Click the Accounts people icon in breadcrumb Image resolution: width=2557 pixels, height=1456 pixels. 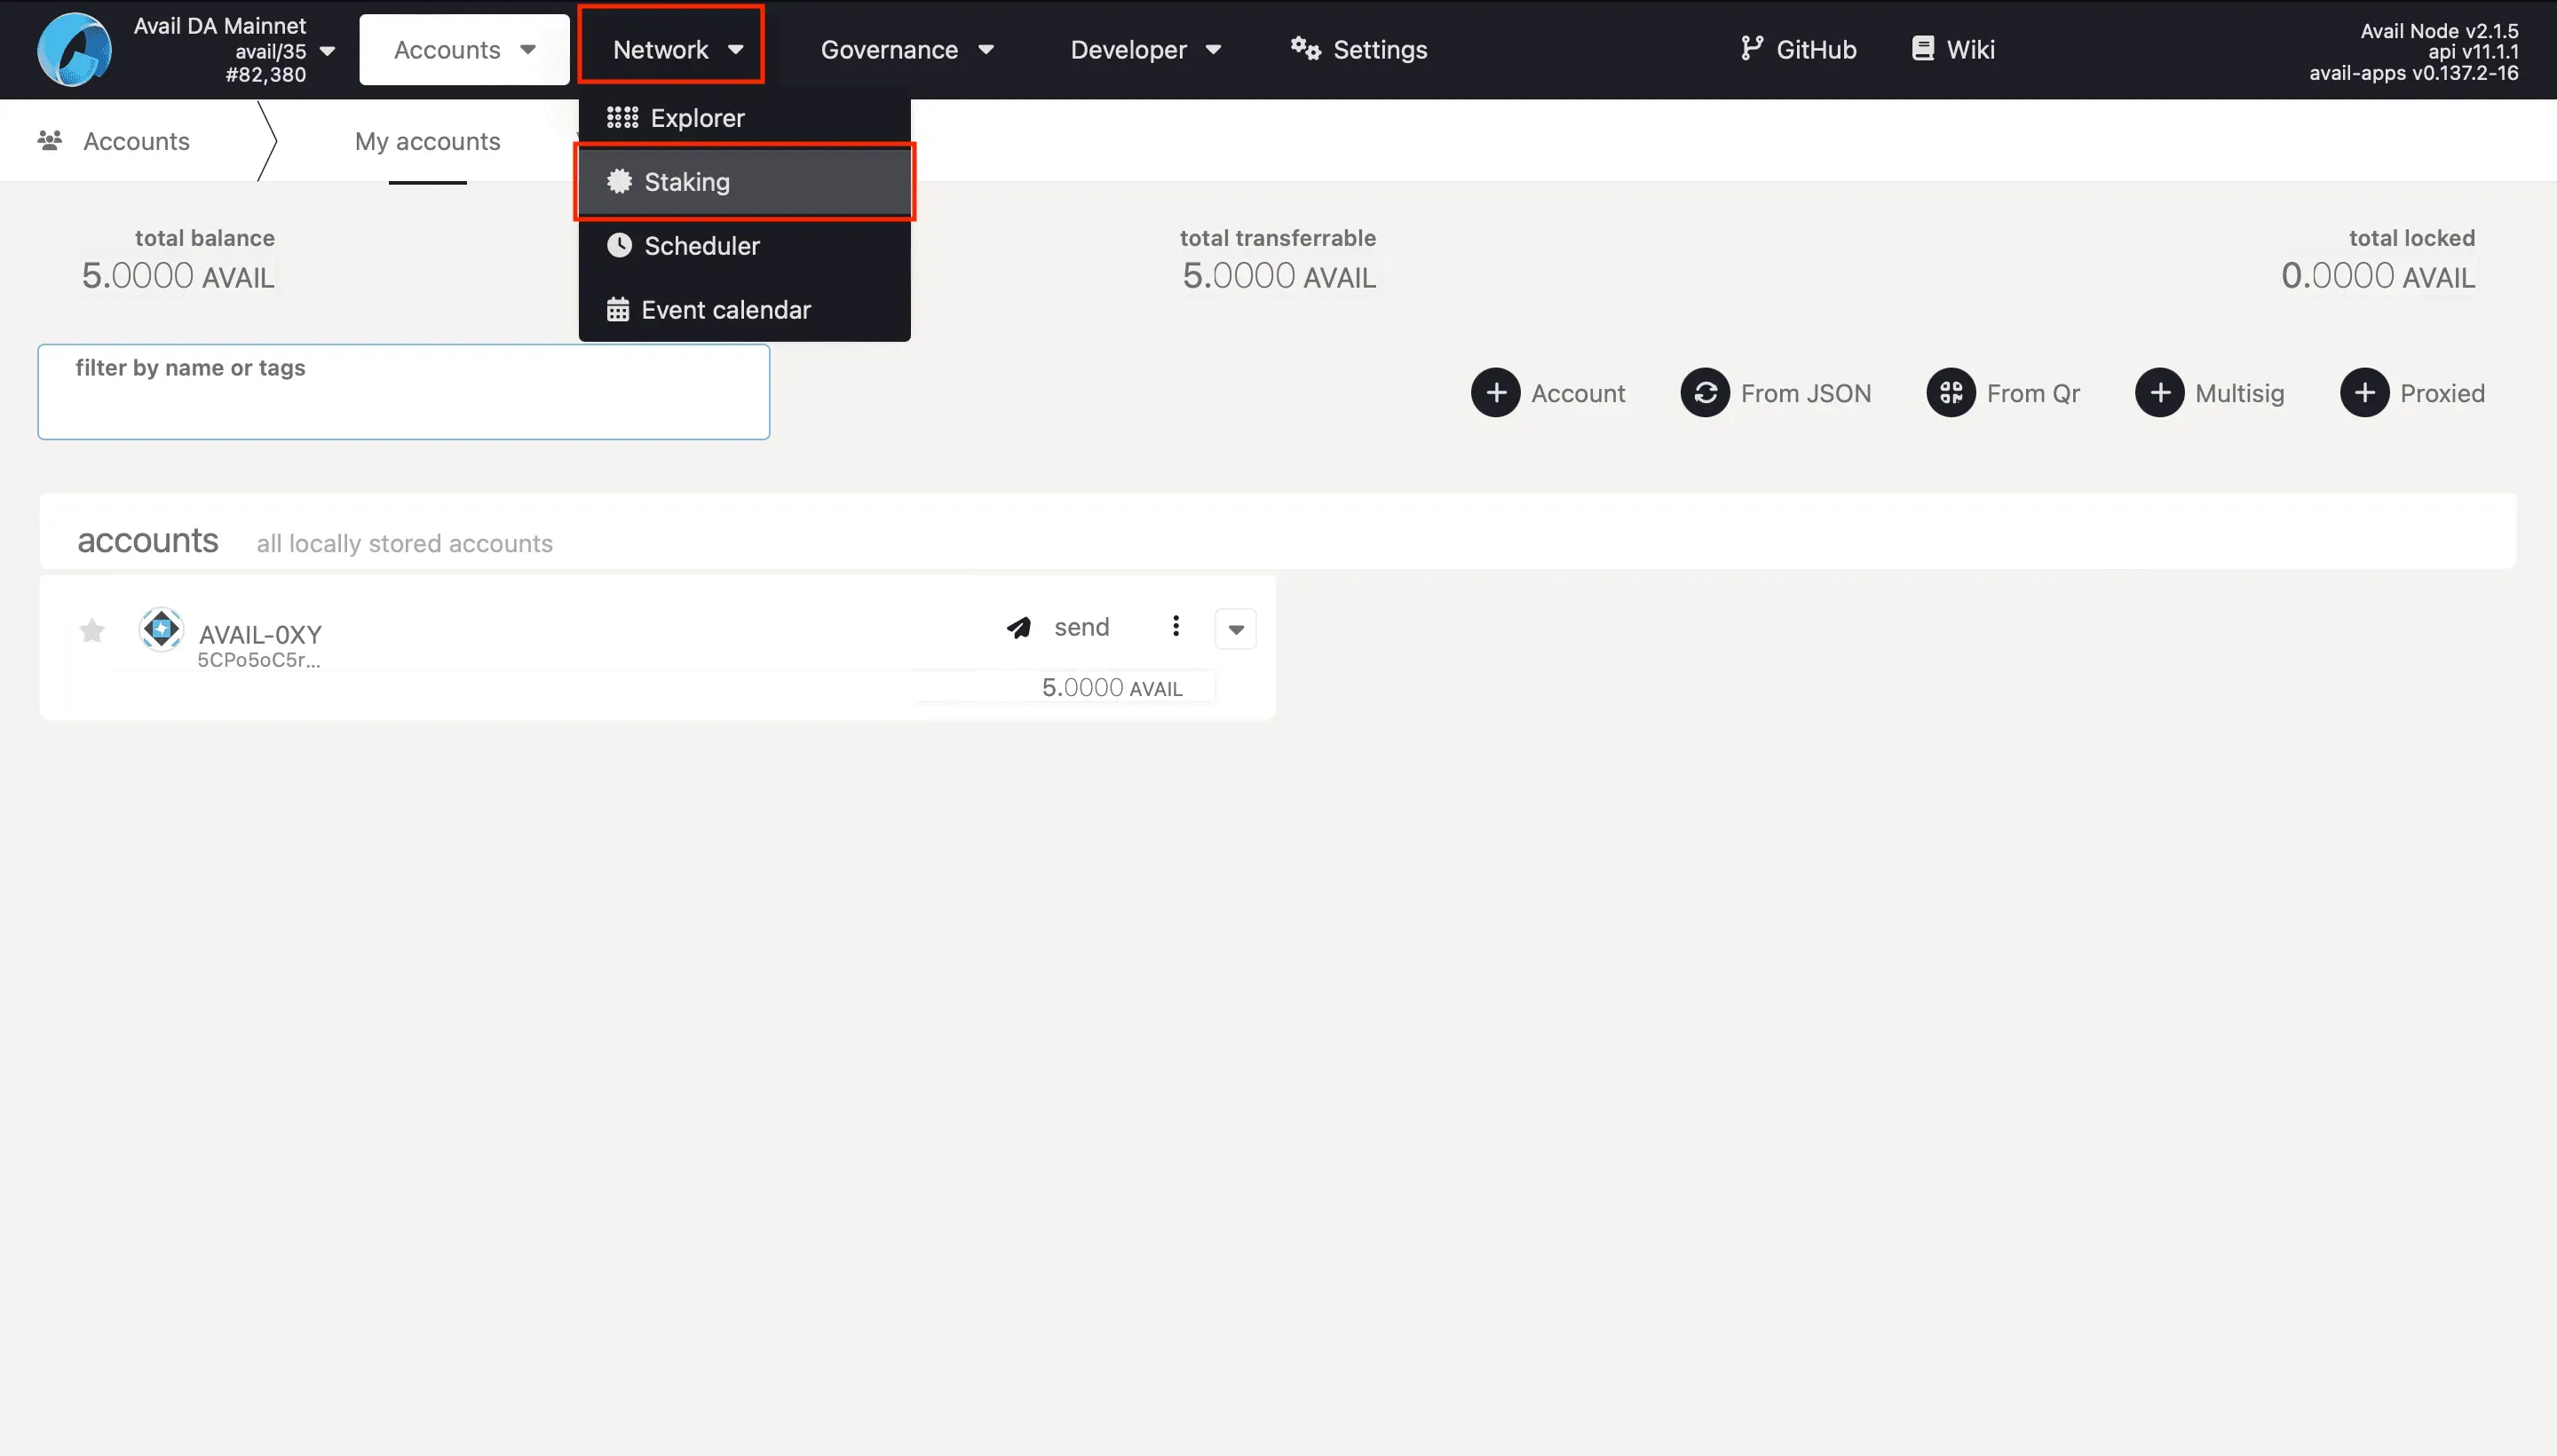[x=49, y=140]
